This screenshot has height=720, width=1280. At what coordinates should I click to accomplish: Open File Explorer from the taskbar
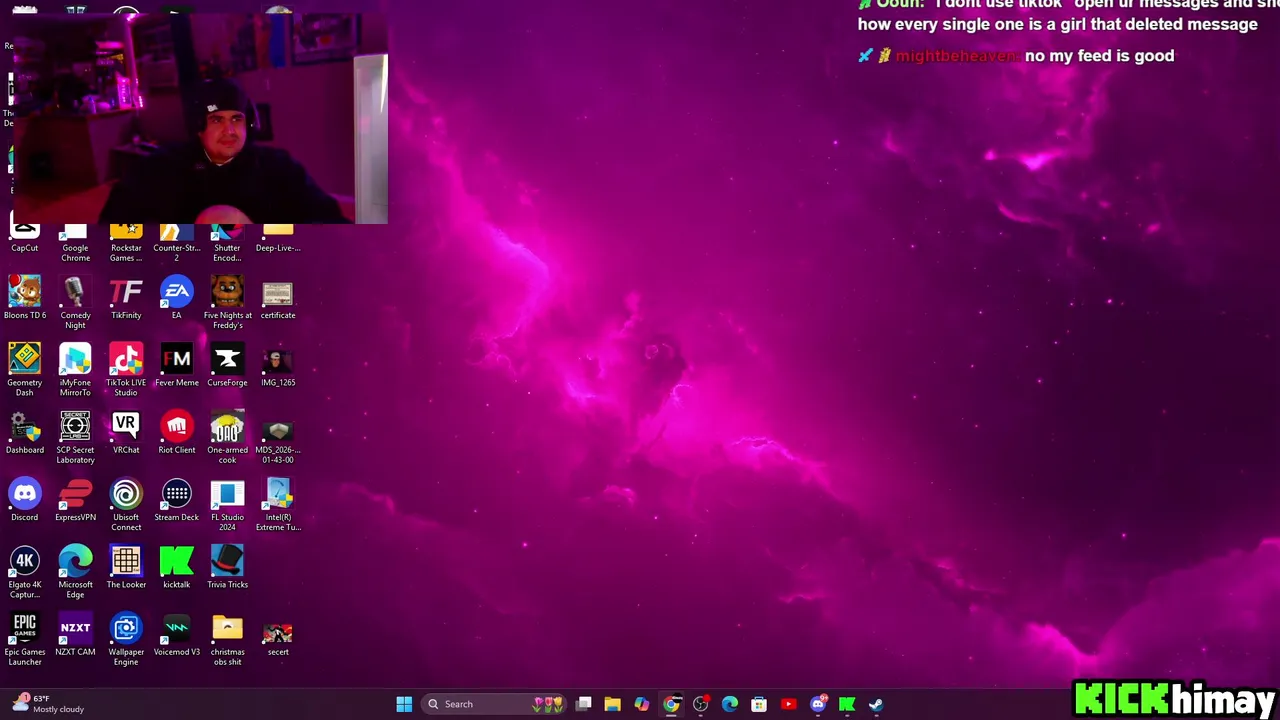click(613, 704)
